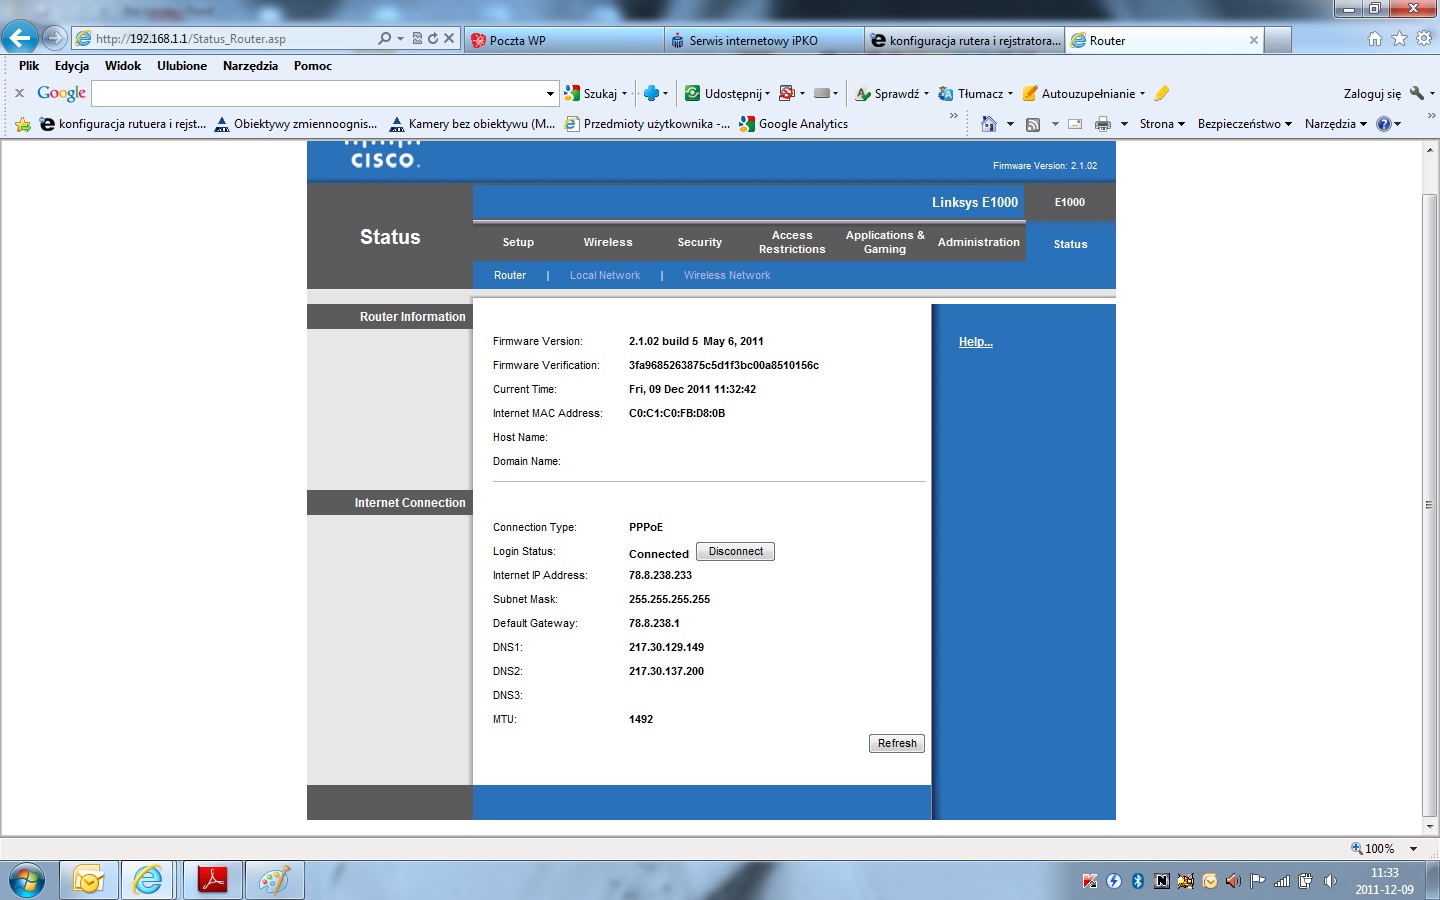Screen dimensions: 1440x900
Task: Open the Widok menu
Action: tap(123, 66)
